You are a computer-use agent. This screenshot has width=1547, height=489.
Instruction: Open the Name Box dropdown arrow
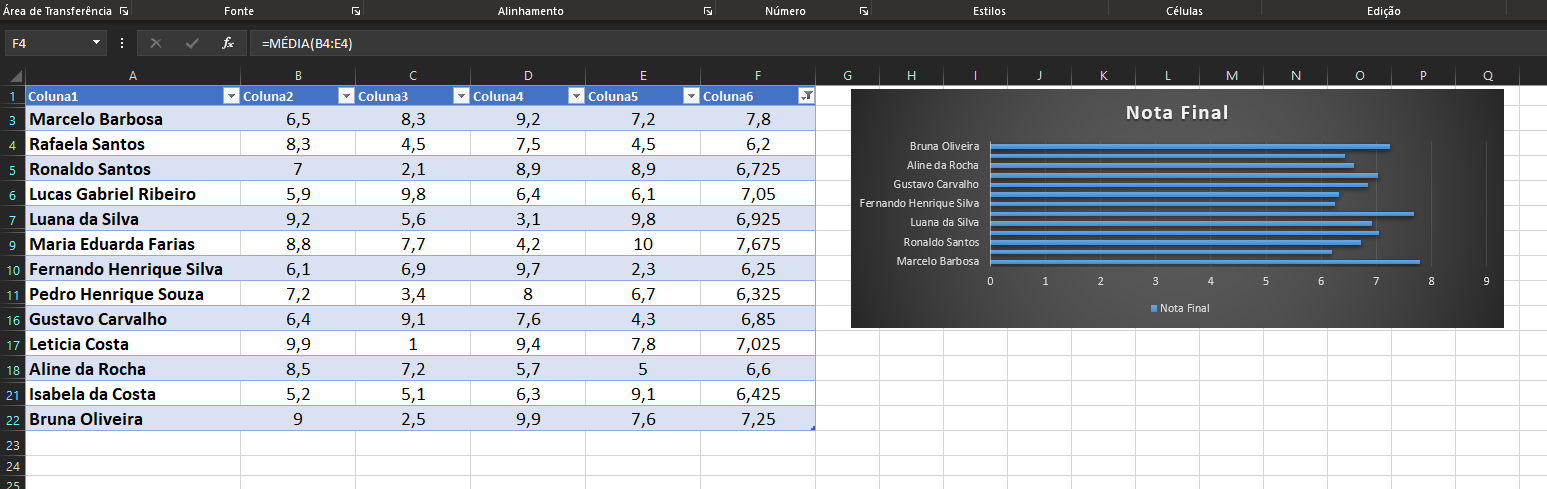[x=97, y=43]
